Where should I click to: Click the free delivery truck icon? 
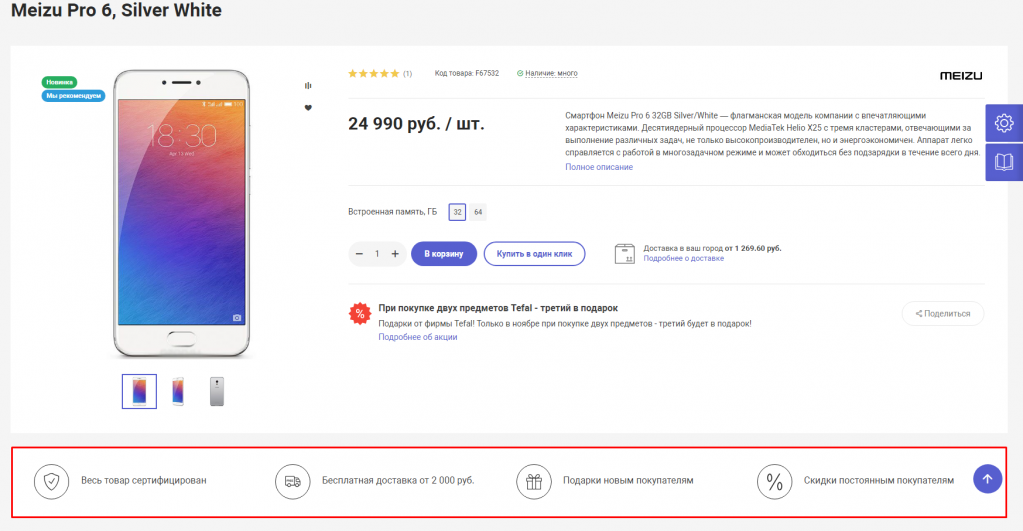pos(292,481)
